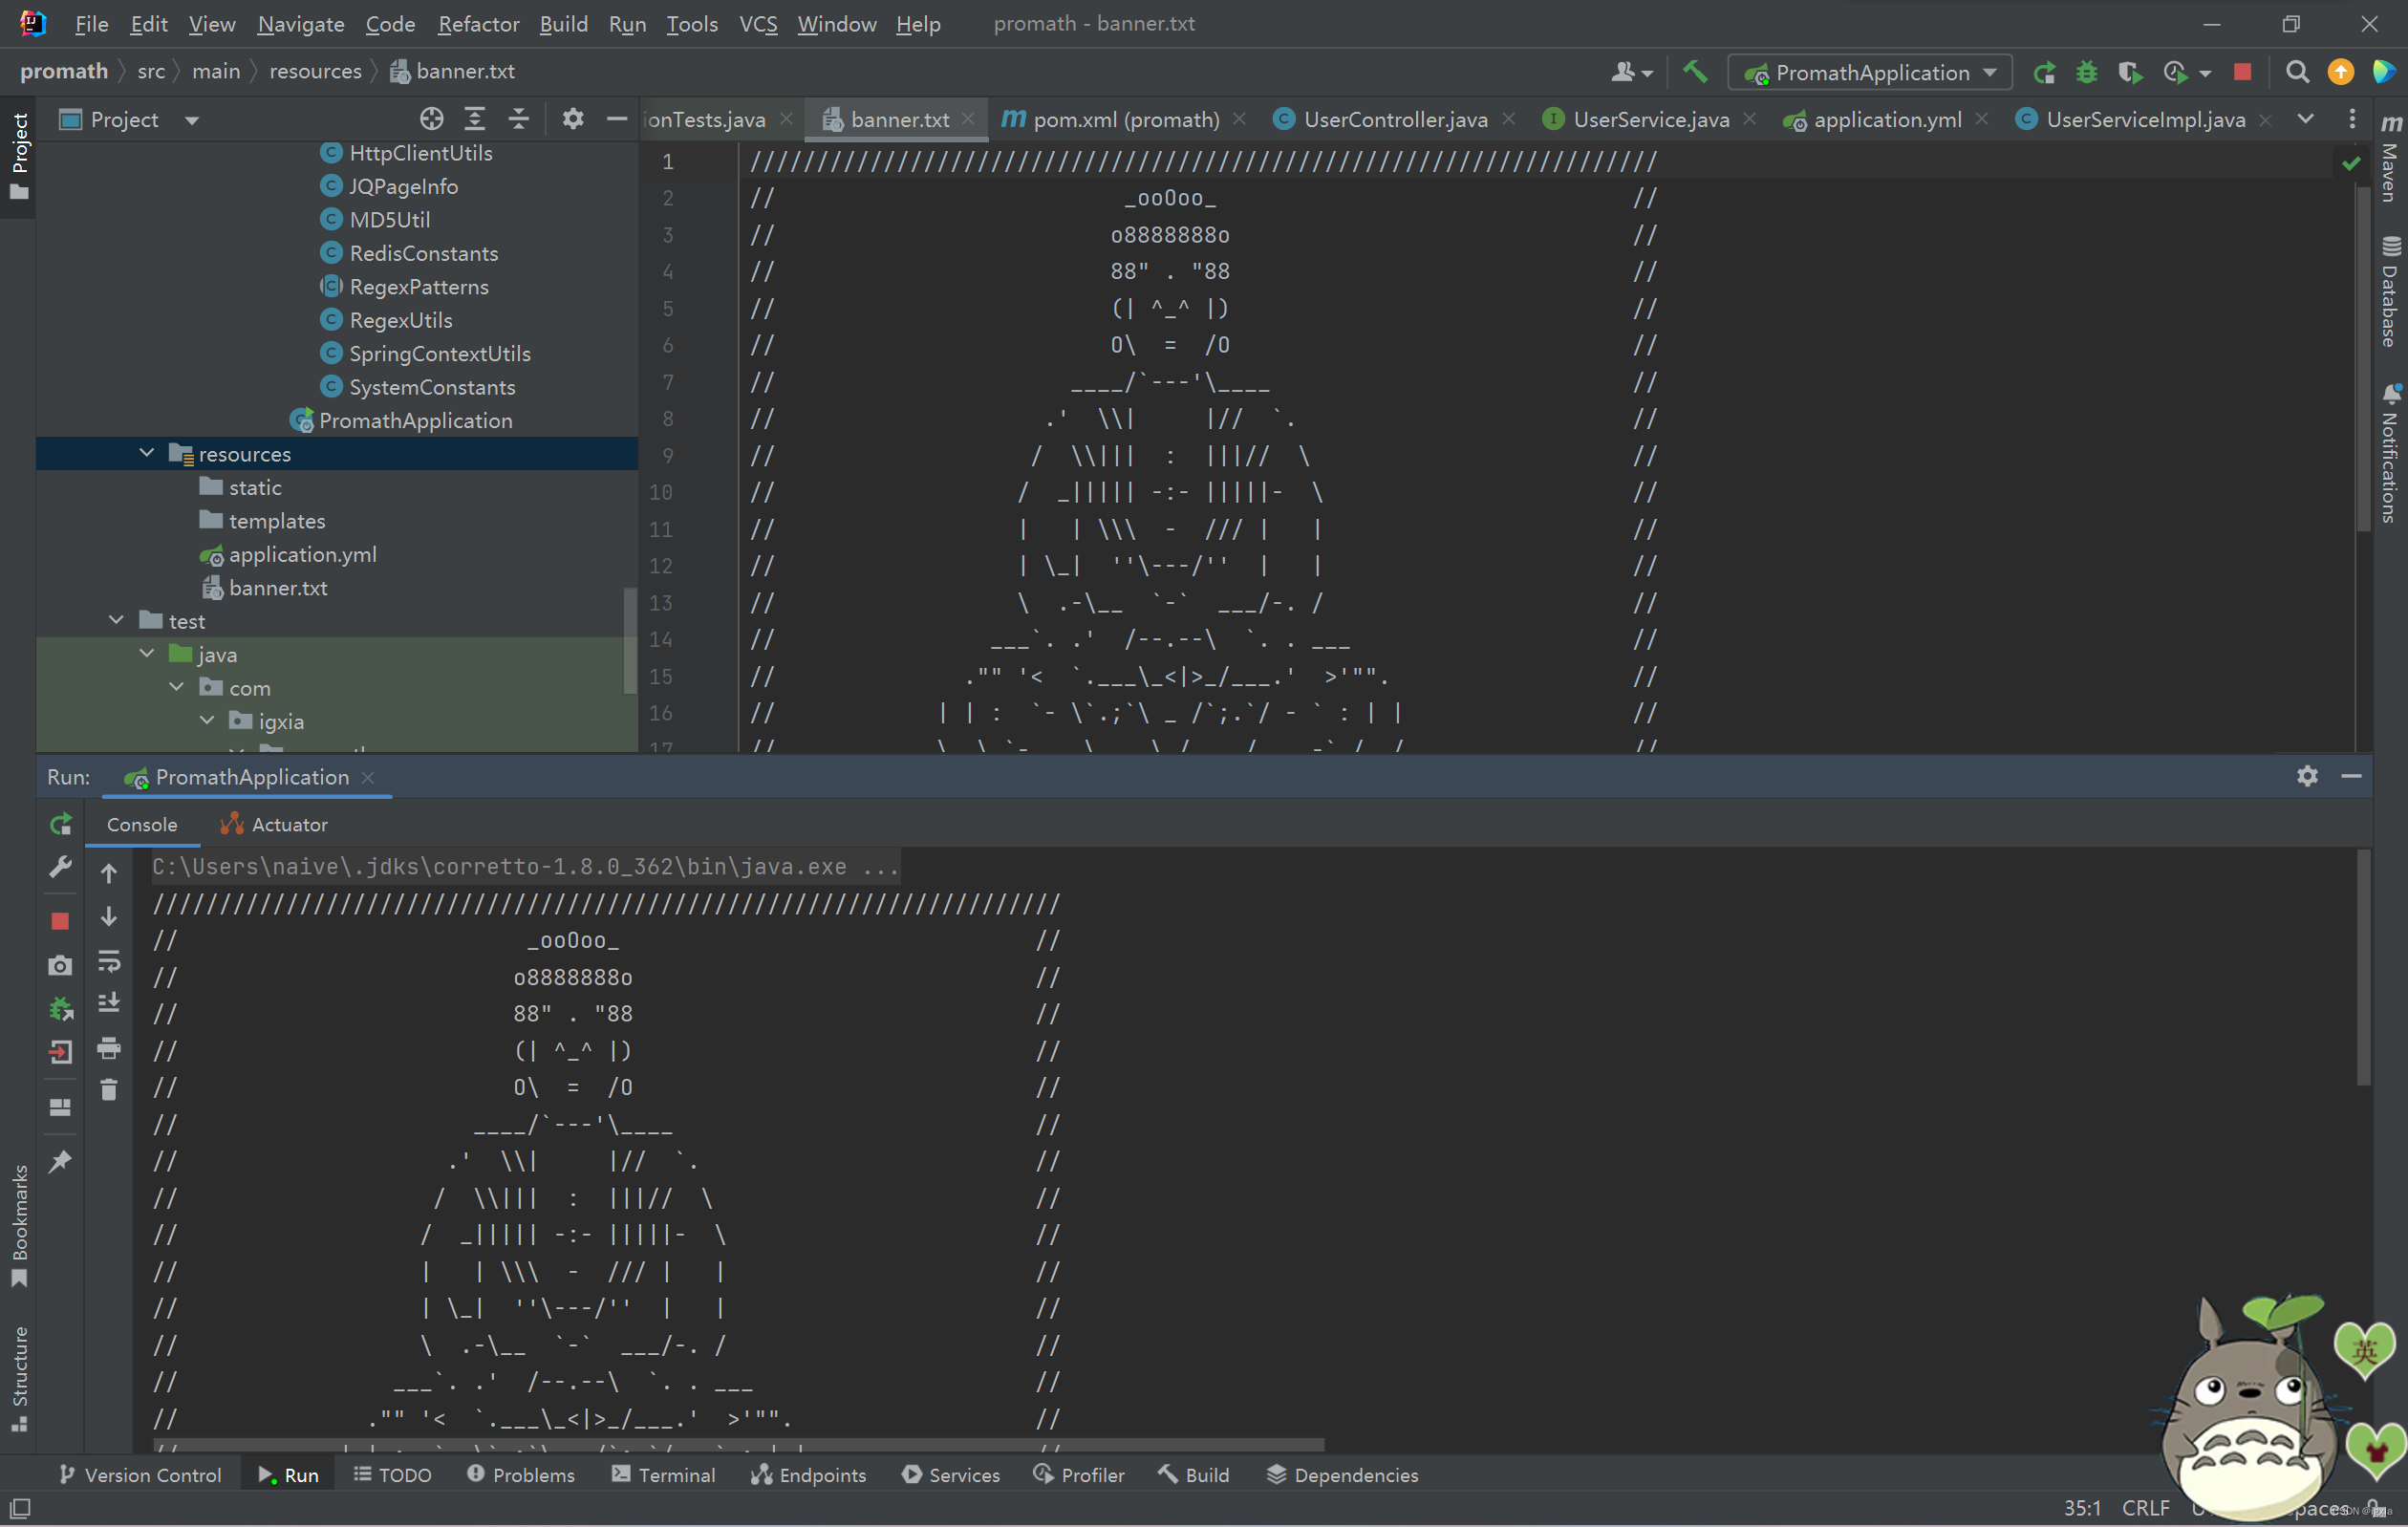Open the Refactor menu
Image resolution: width=2408 pixels, height=1527 pixels.
[478, 24]
